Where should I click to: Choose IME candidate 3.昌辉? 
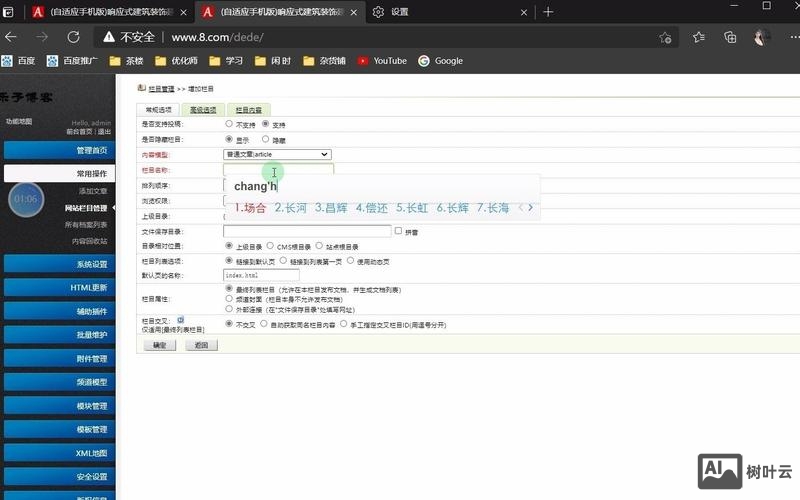click(x=331, y=208)
